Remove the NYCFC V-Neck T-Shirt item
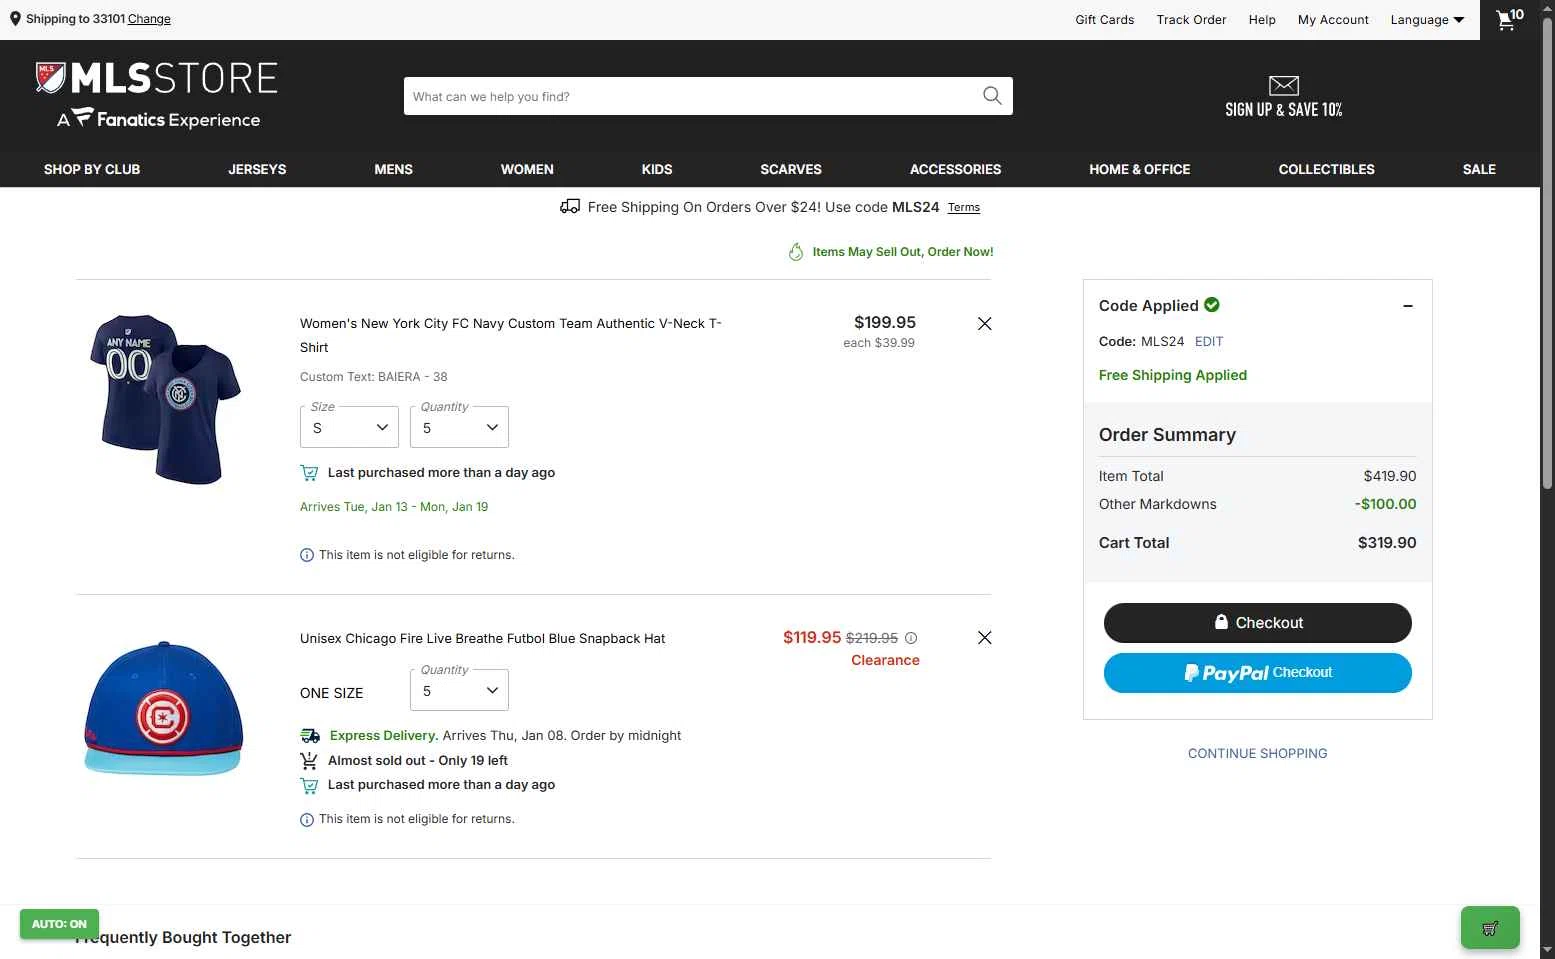The width and height of the screenshot is (1555, 959). [x=985, y=323]
